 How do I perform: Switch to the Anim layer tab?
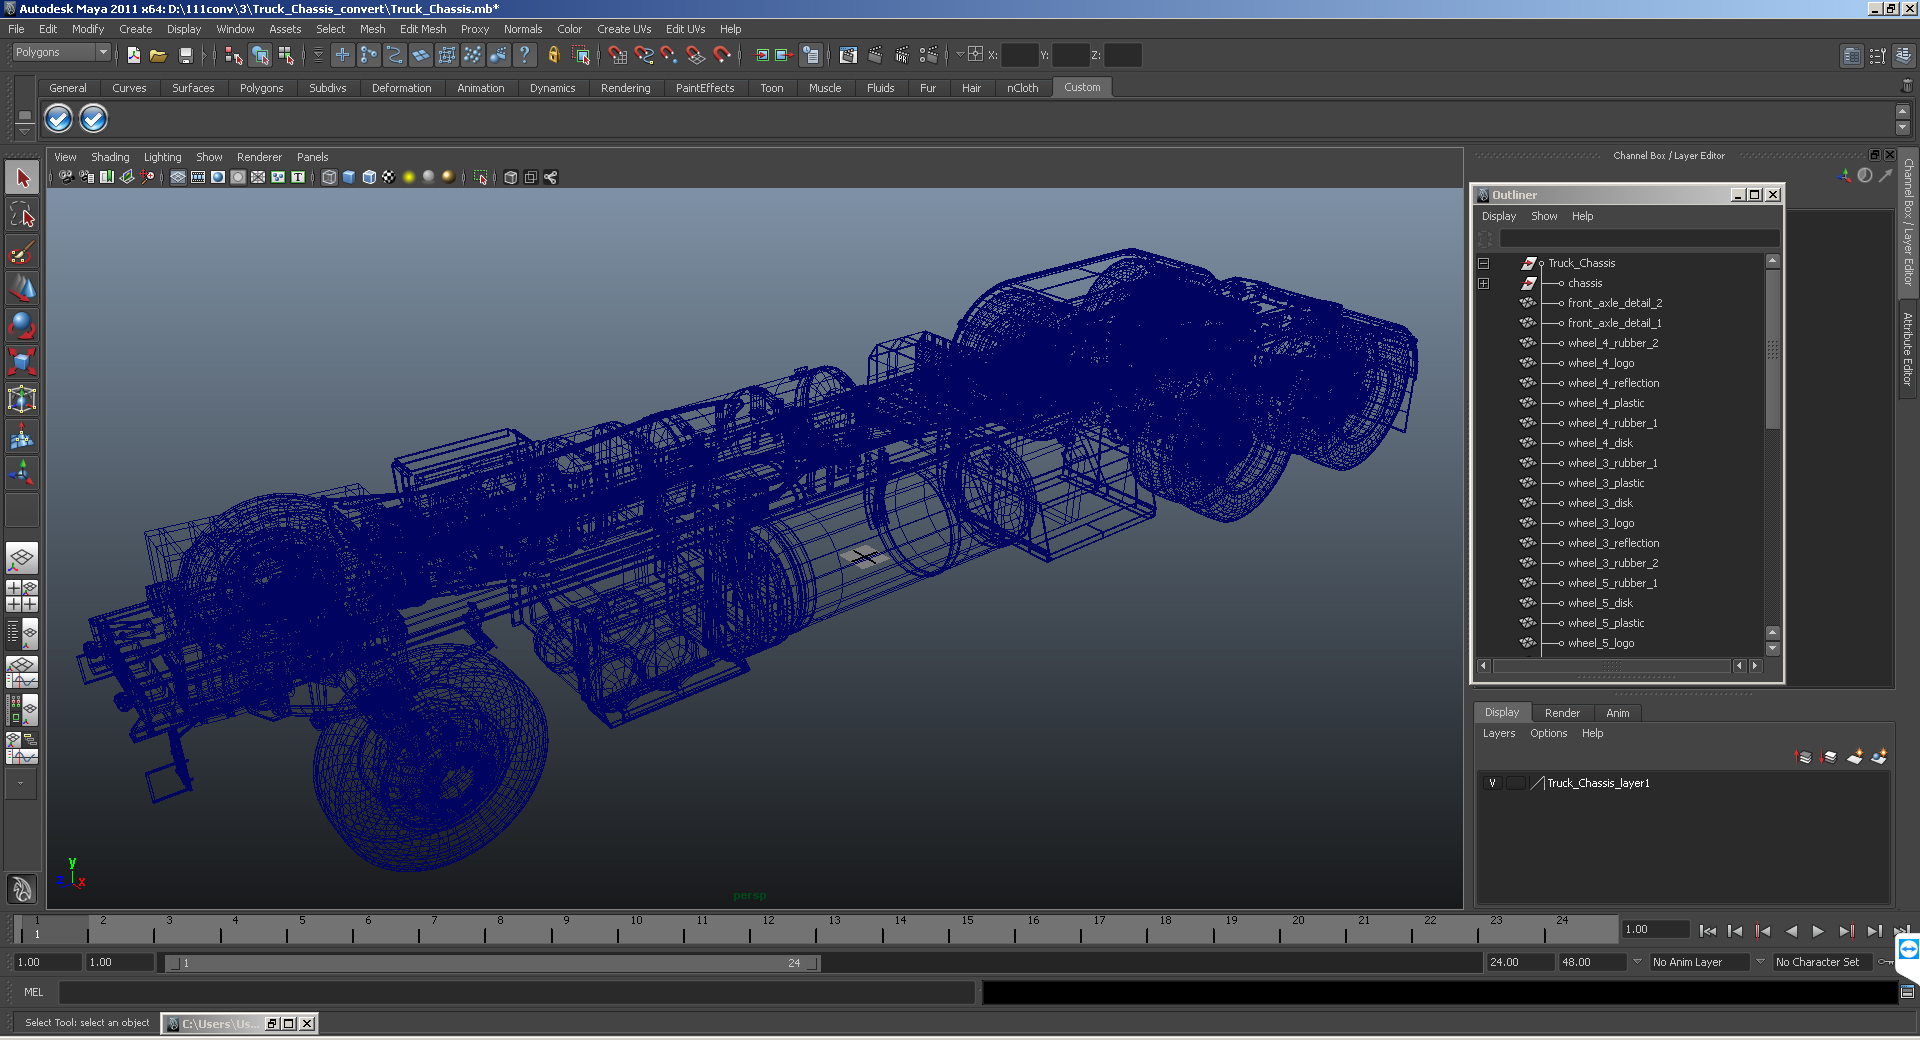click(x=1617, y=713)
